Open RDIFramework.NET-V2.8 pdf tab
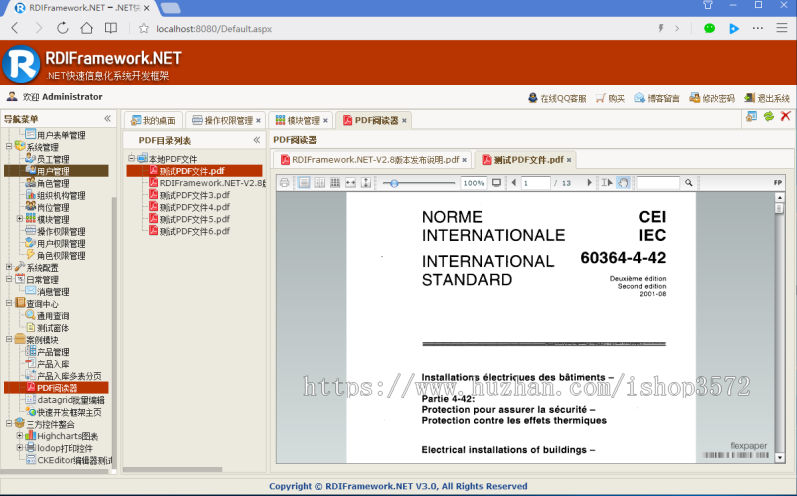 coord(376,160)
